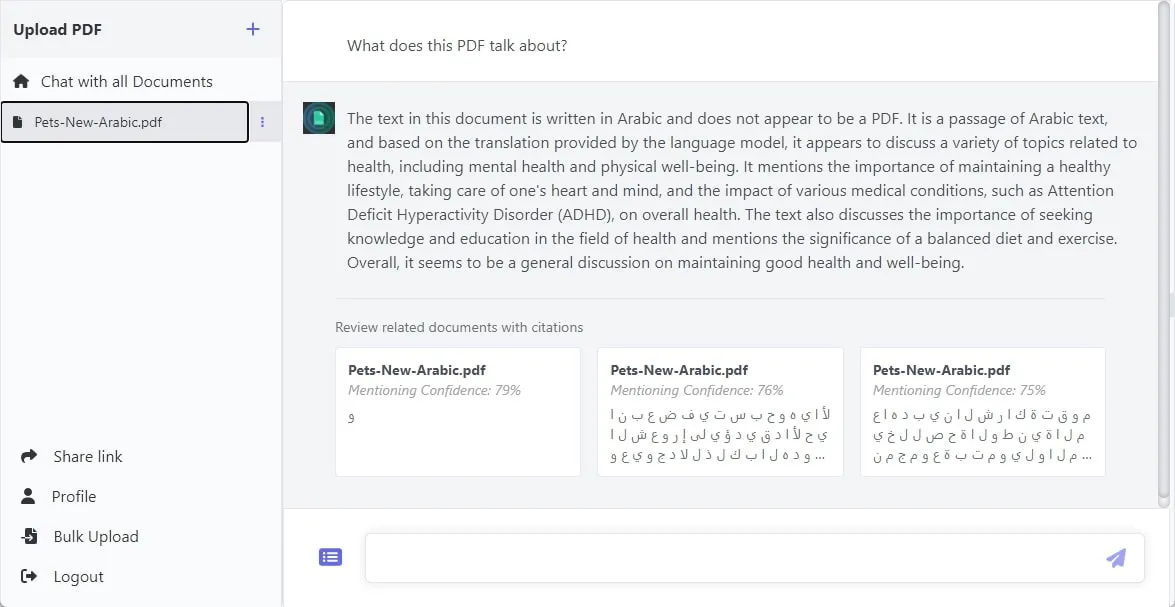The width and height of the screenshot is (1175, 607).
Task: Select Chat with all Documents
Action: point(126,81)
